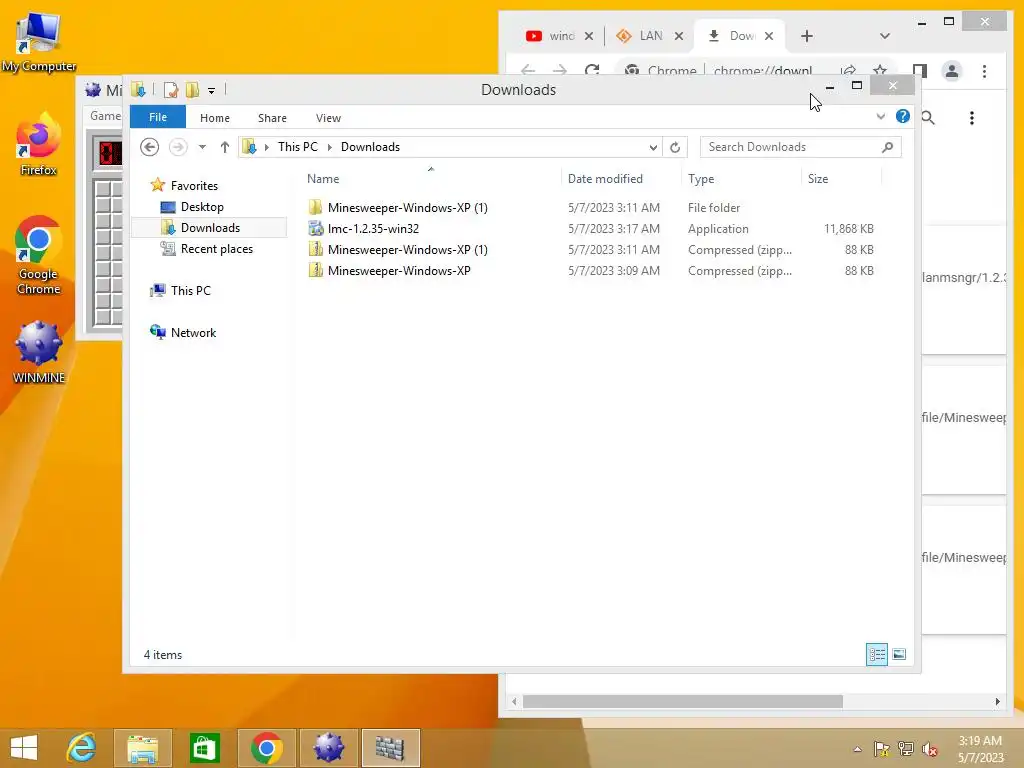Refresh the Downloads folder view
Image resolution: width=1024 pixels, height=768 pixels.
pyautogui.click(x=675, y=148)
